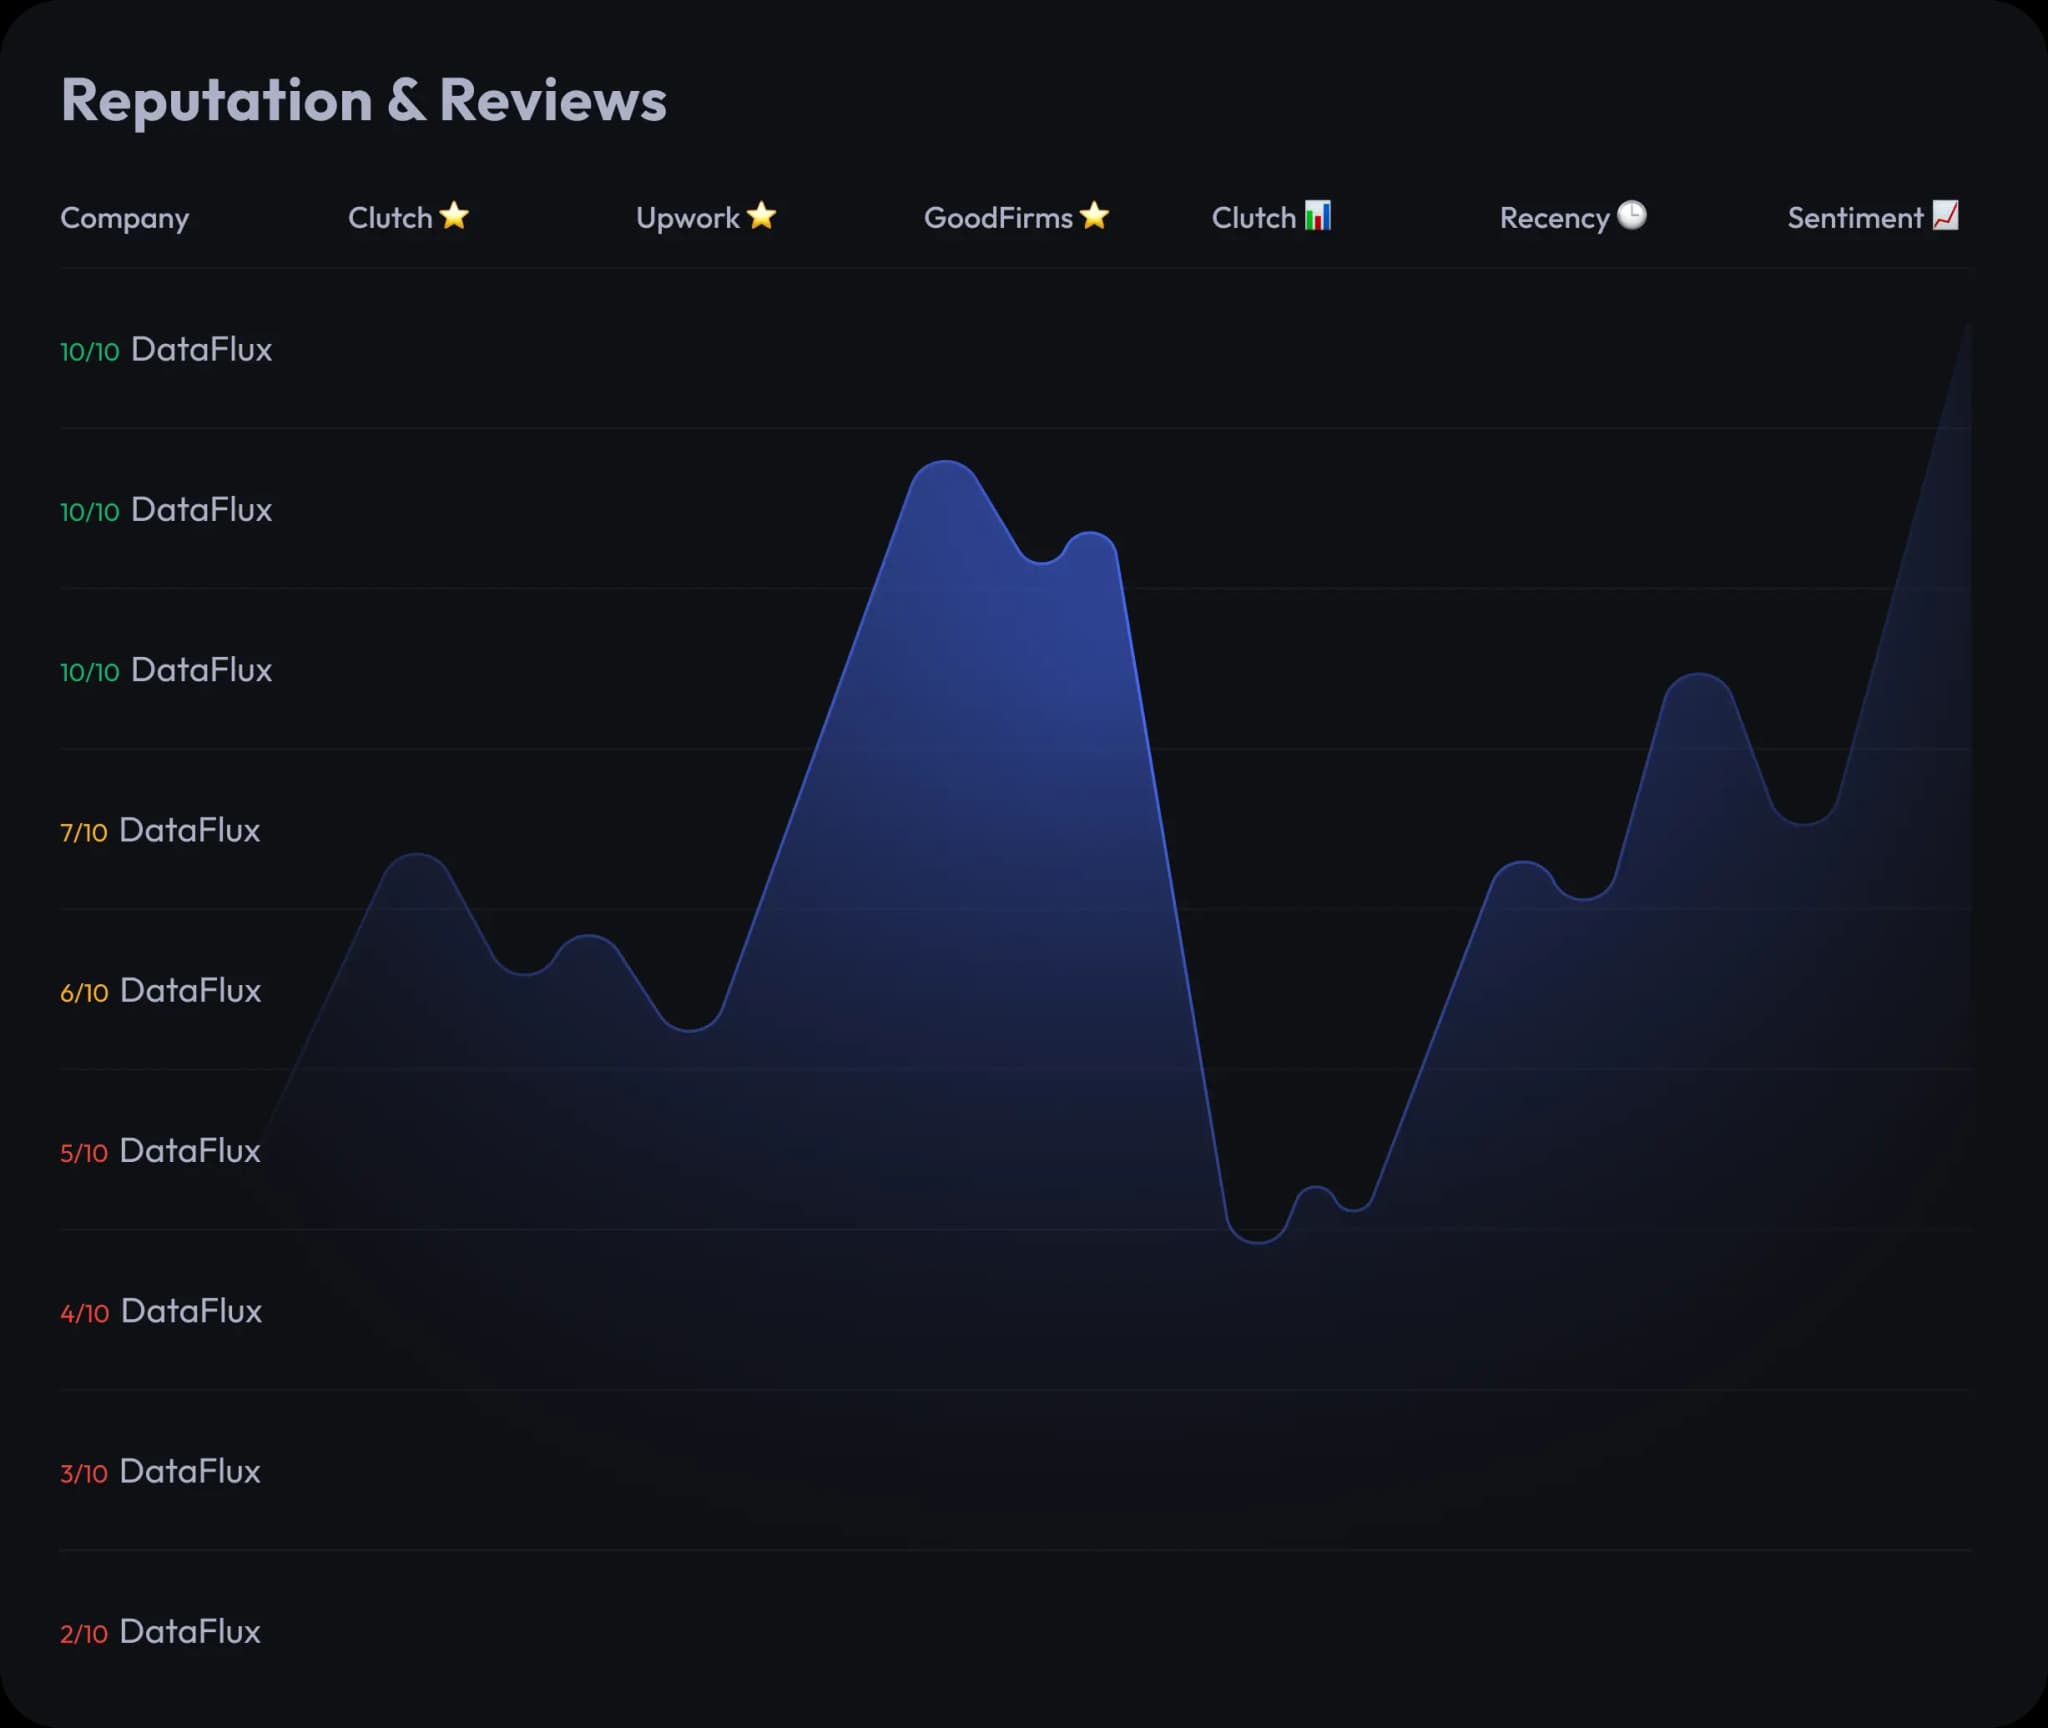Click the Sentiment column header label

pyautogui.click(x=1854, y=218)
